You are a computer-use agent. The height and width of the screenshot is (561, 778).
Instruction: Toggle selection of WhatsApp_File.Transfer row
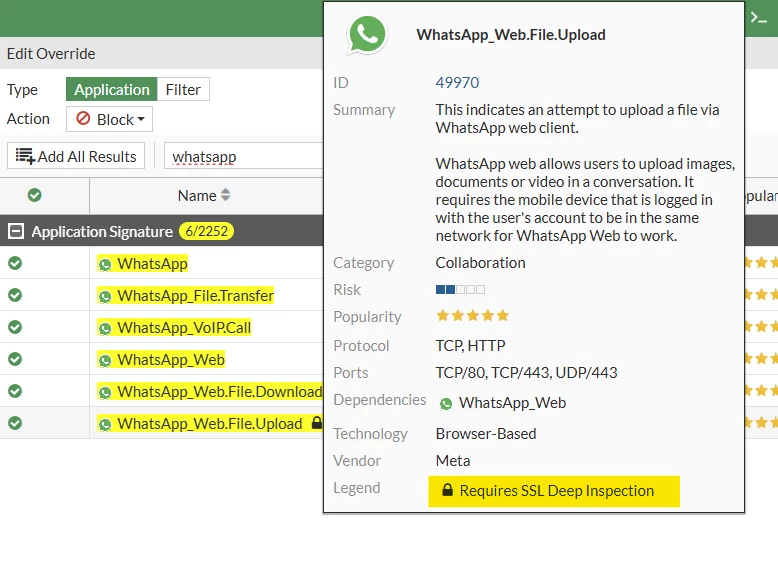click(15, 295)
